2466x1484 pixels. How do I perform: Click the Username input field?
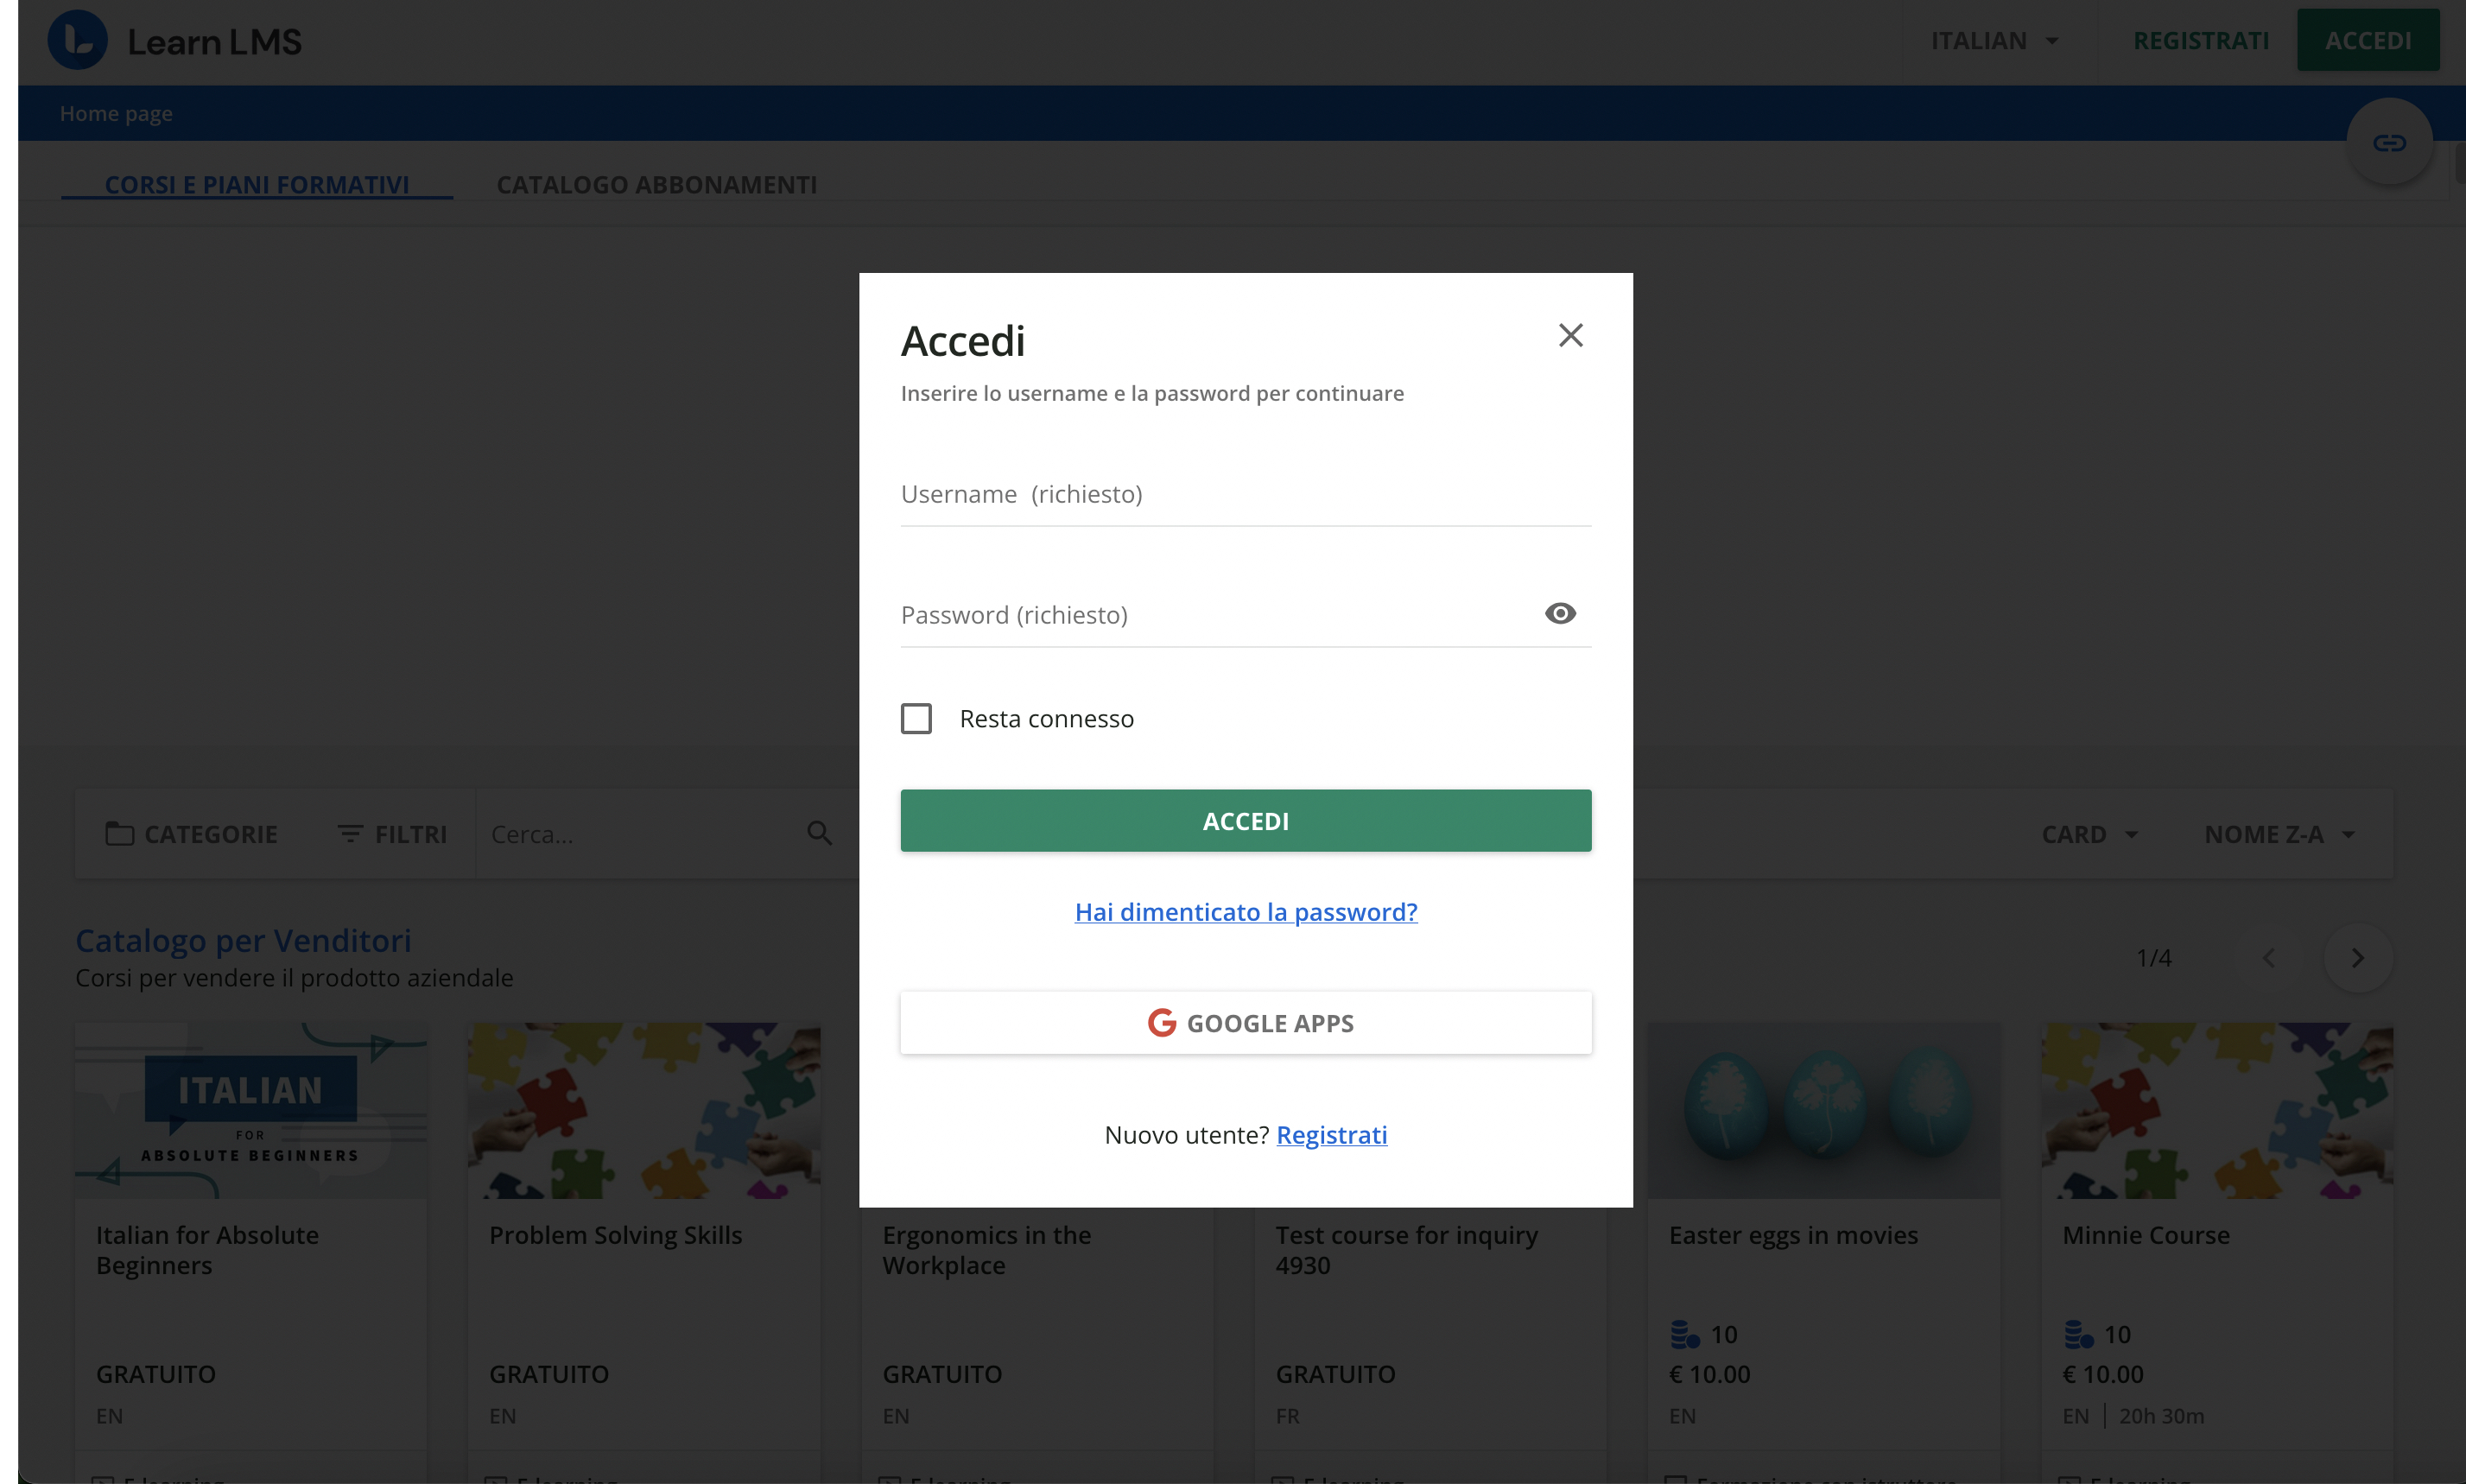[x=1245, y=494]
